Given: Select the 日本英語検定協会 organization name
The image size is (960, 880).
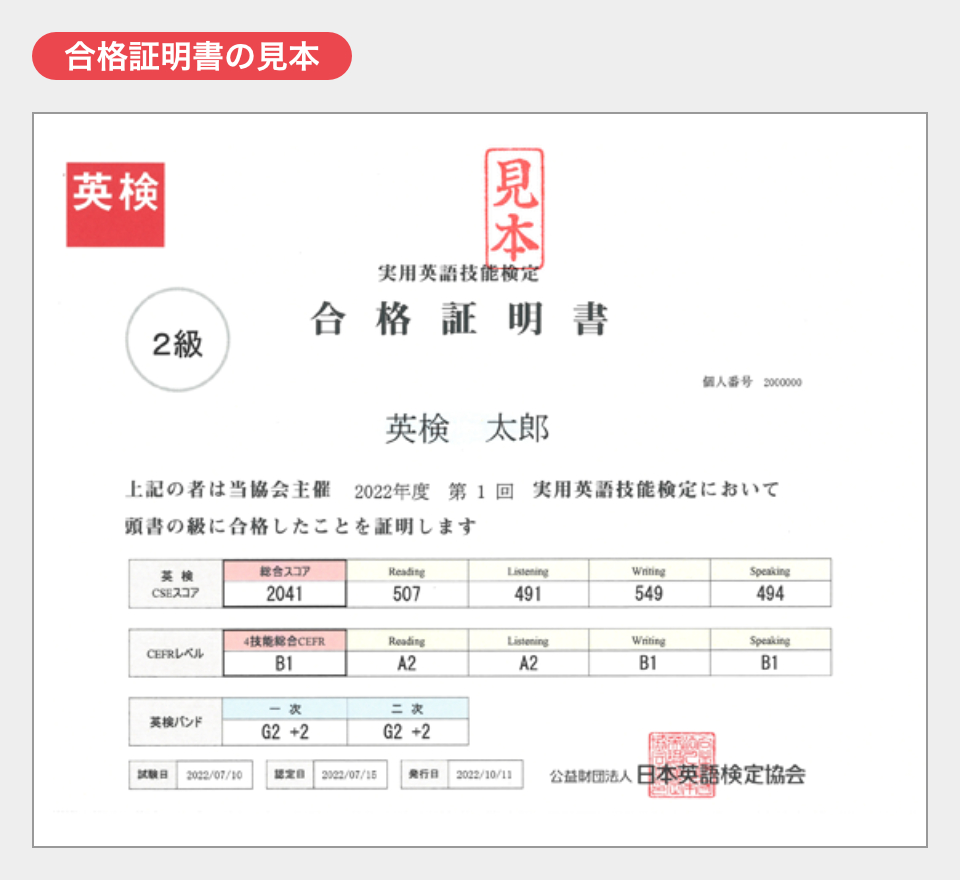Looking at the screenshot, I should (x=720, y=772).
